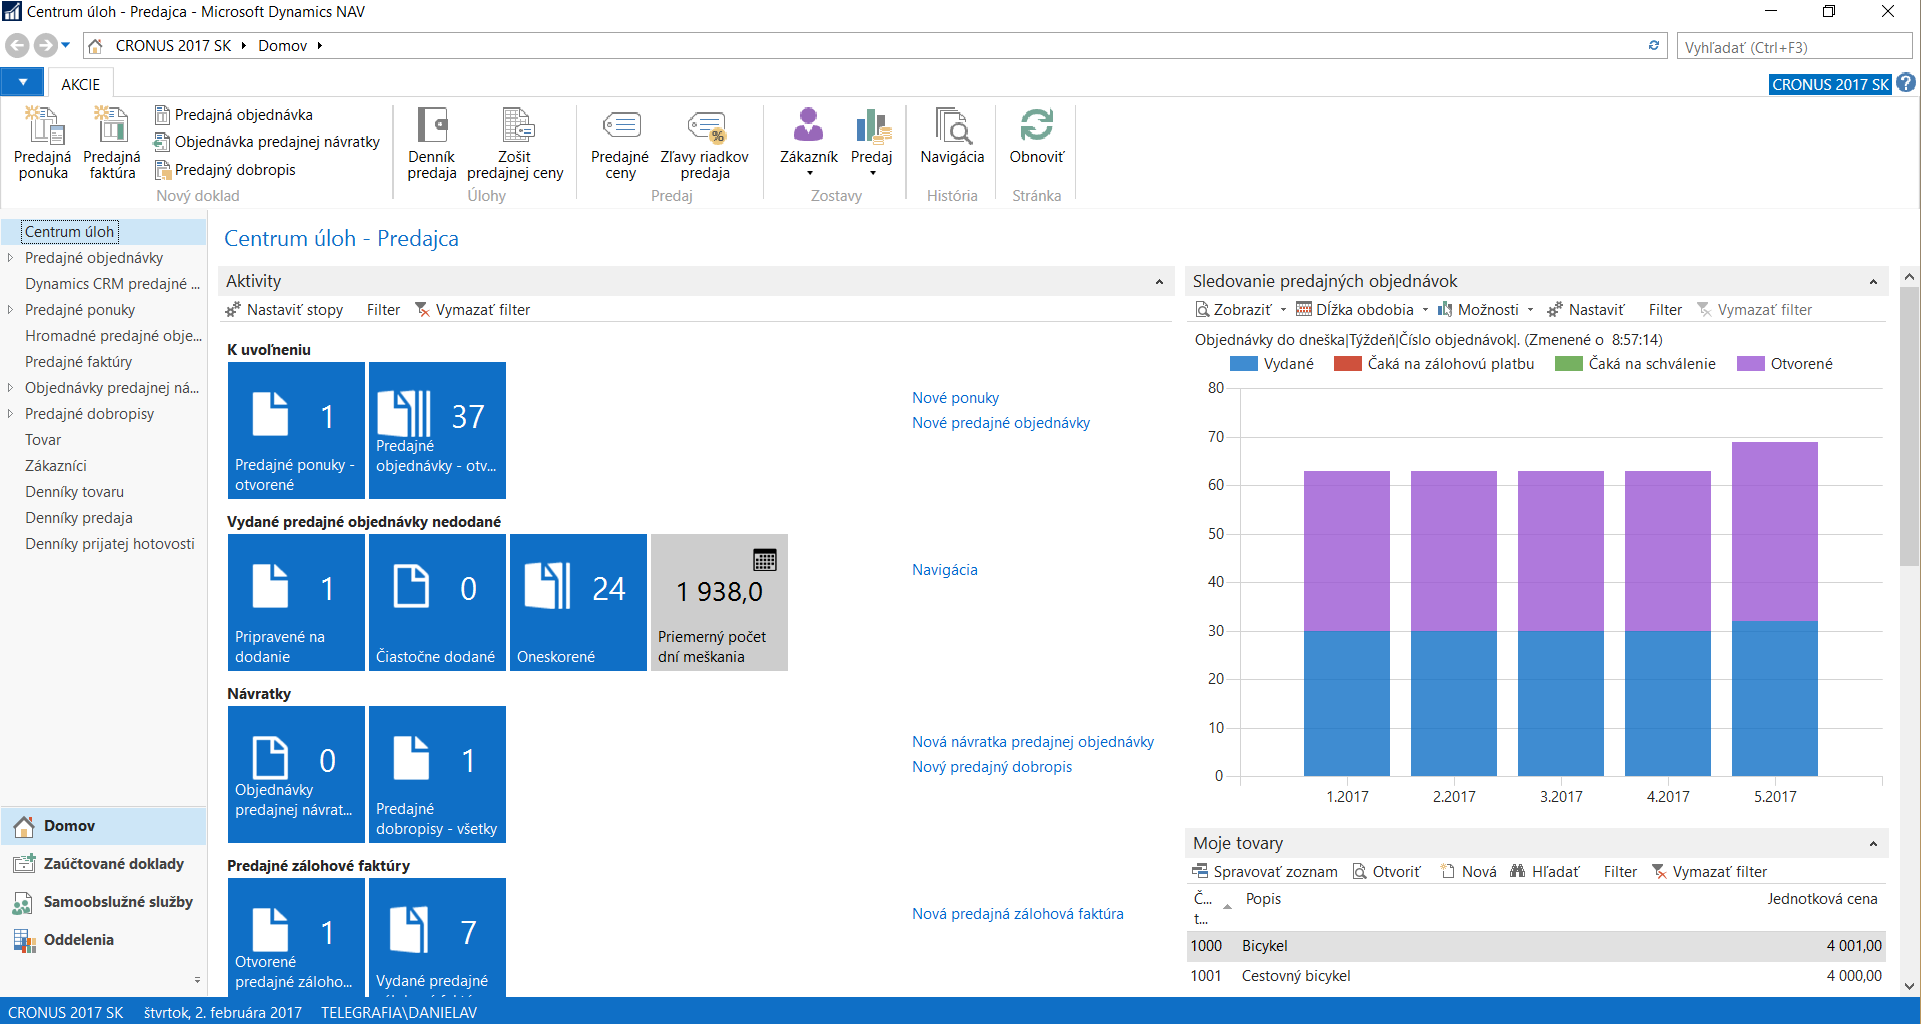The image size is (1921, 1024).
Task: Open Predajná objednávka new document
Action: (x=234, y=115)
